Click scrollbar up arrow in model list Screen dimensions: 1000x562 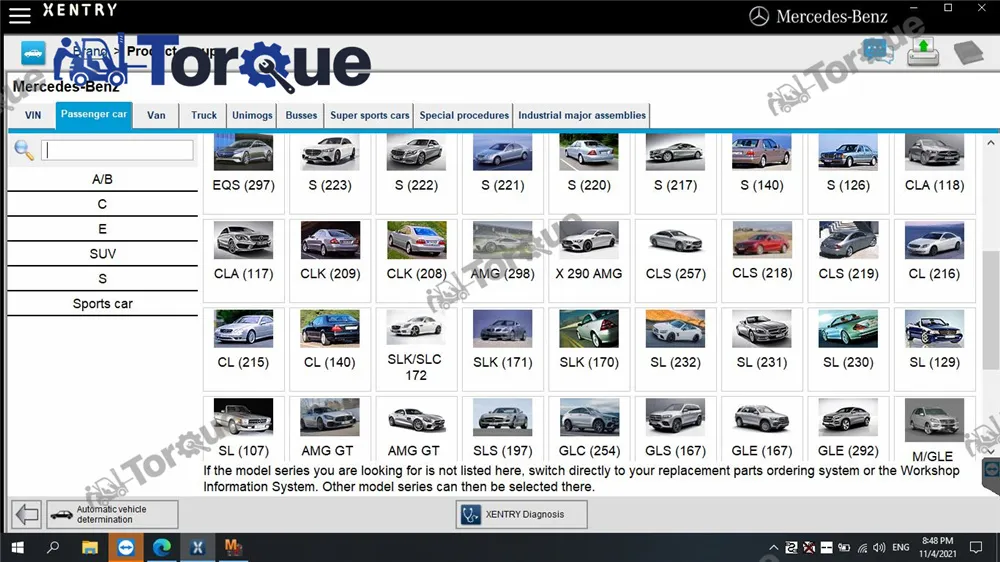pos(990,143)
